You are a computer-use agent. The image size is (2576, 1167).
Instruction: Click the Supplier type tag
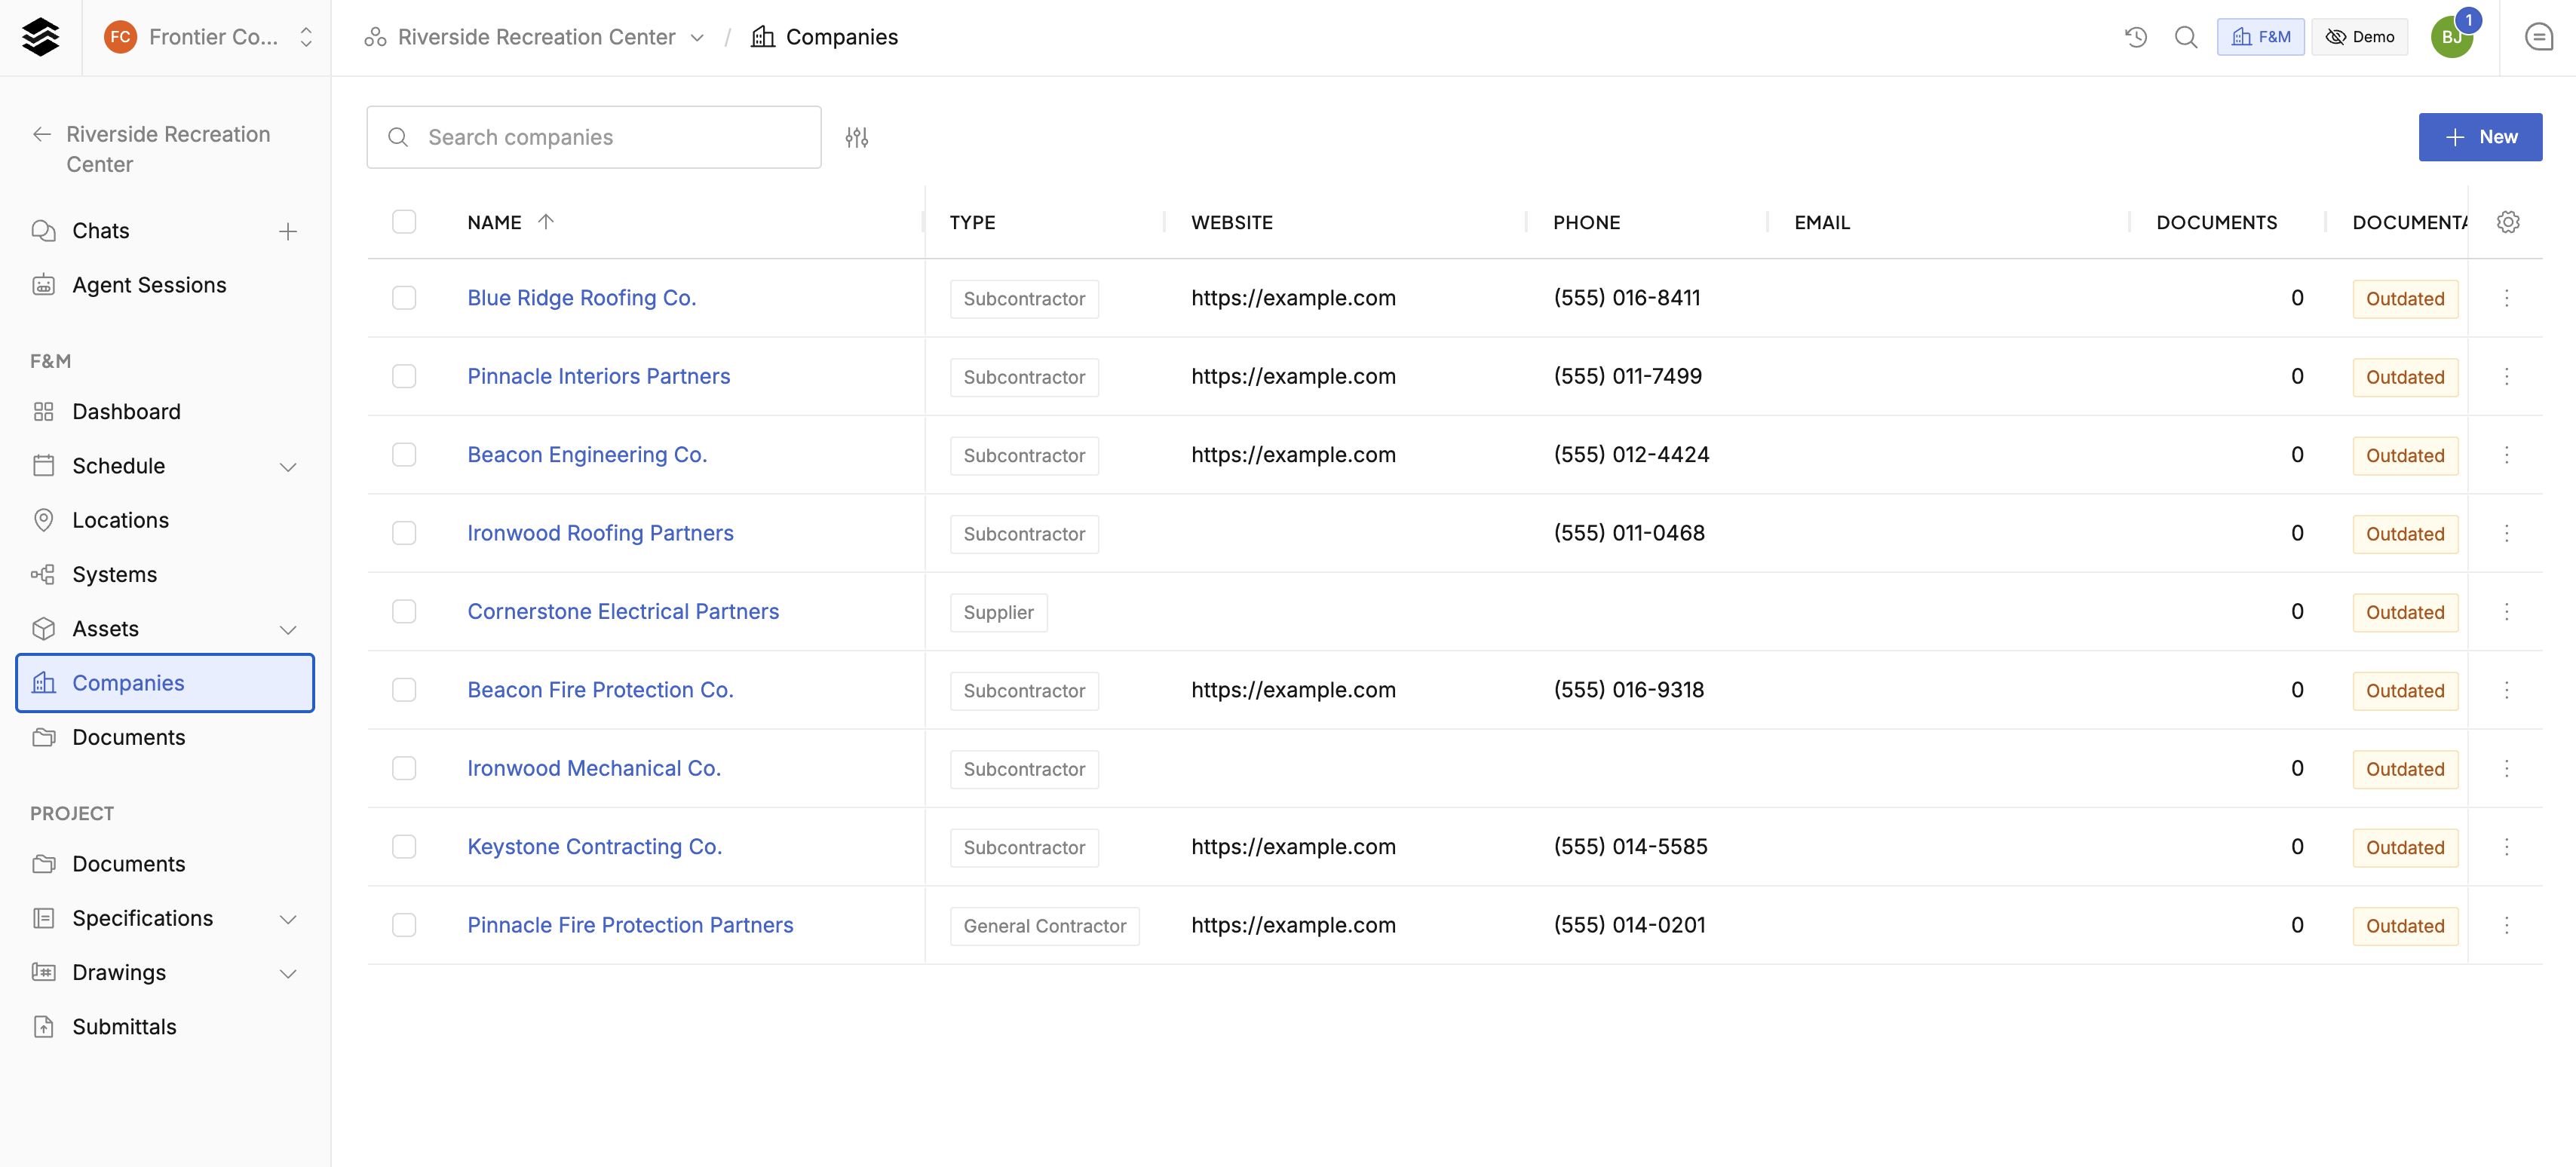click(x=998, y=612)
